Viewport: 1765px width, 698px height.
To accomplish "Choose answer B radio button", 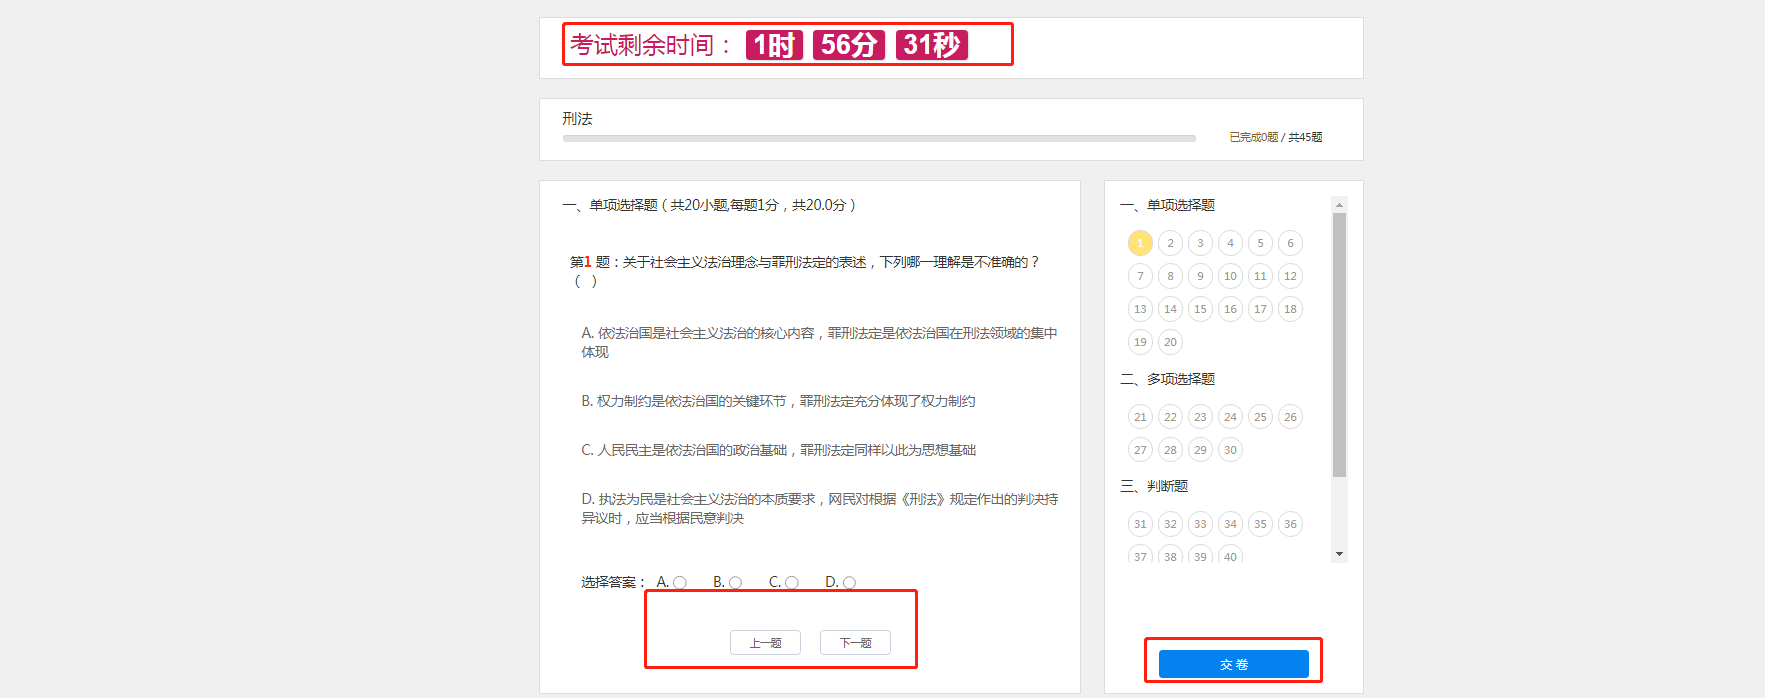I will point(735,583).
